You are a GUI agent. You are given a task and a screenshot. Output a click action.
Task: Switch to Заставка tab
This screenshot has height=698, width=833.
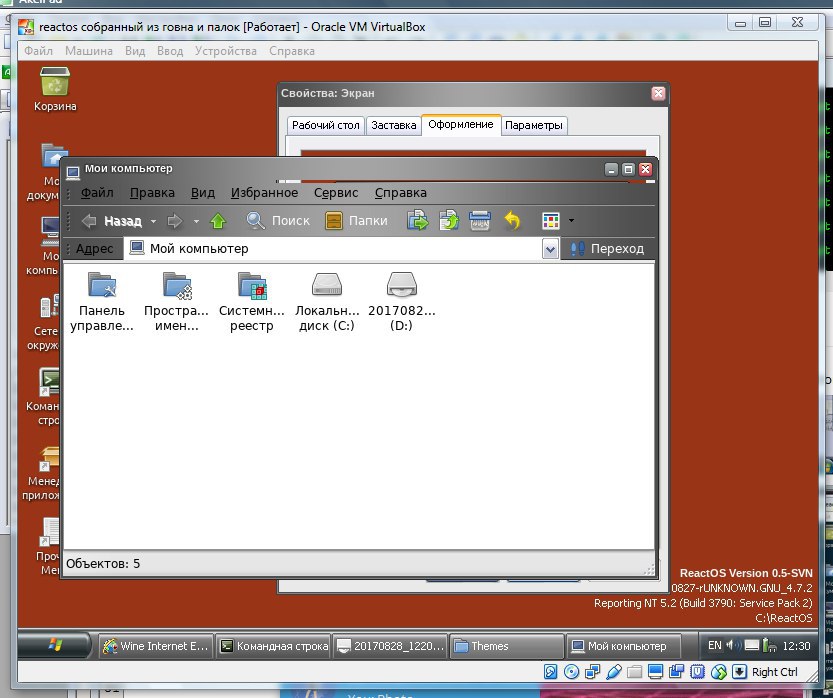(x=393, y=125)
